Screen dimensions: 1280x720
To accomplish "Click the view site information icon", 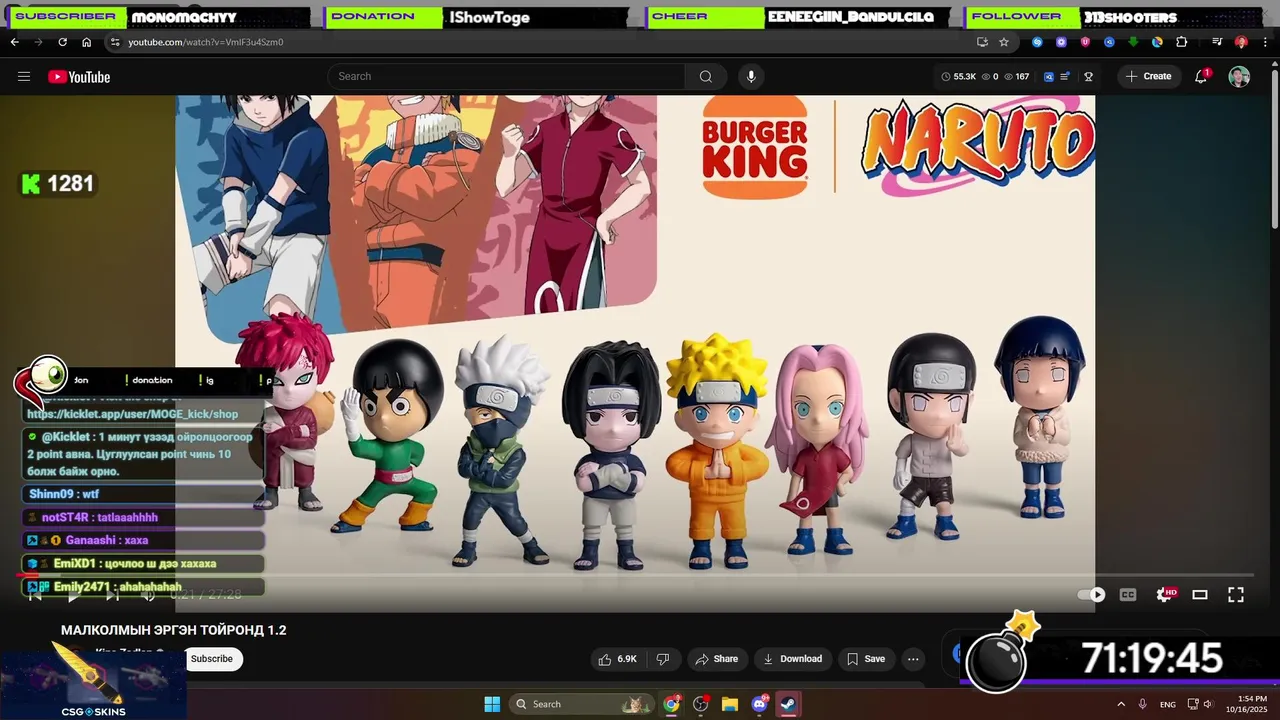I will click(115, 42).
